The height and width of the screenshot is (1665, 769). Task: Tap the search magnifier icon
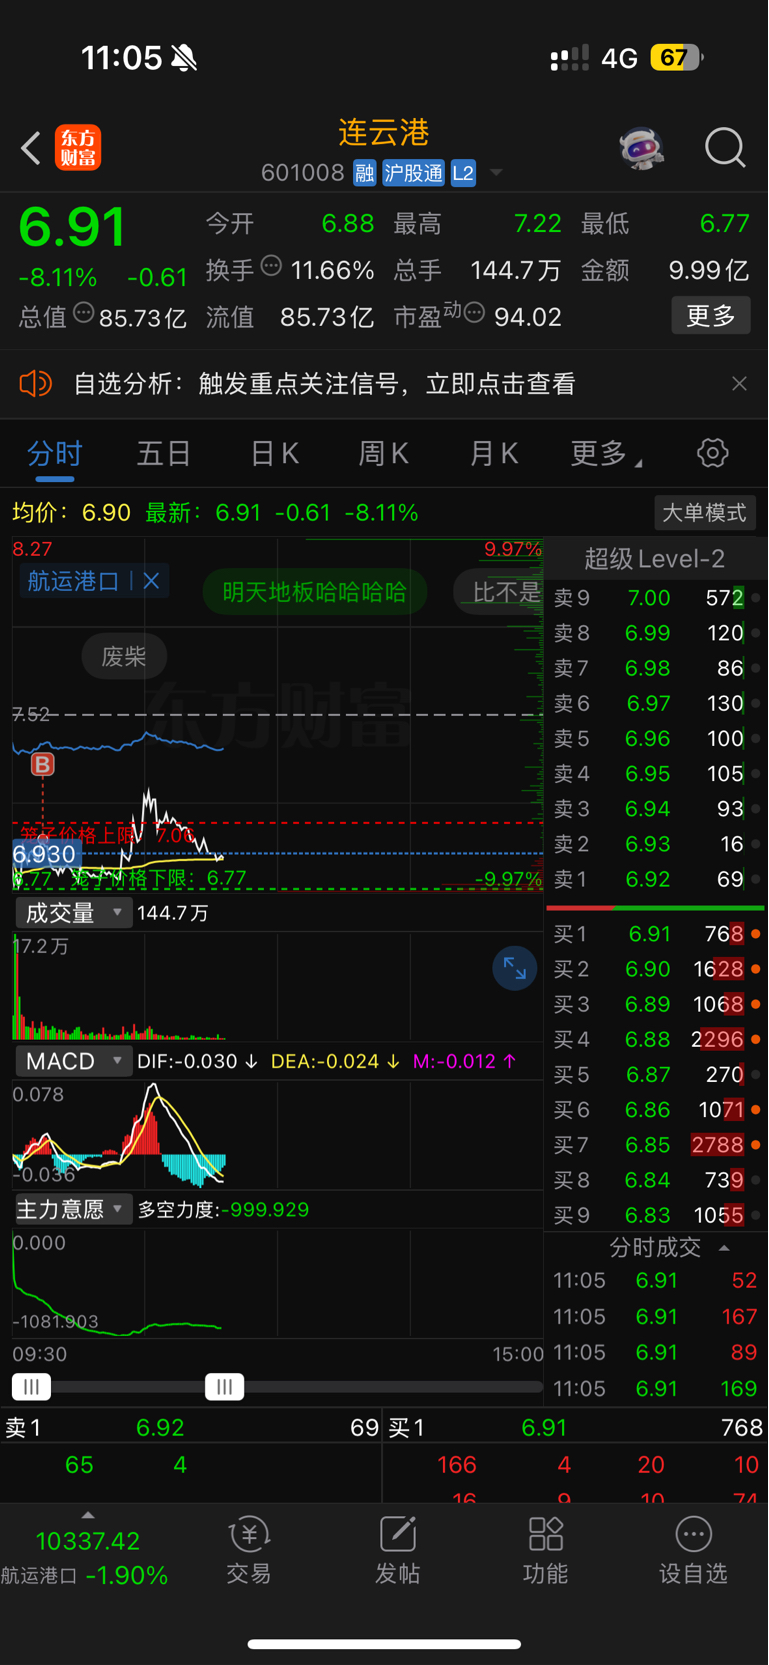[725, 148]
